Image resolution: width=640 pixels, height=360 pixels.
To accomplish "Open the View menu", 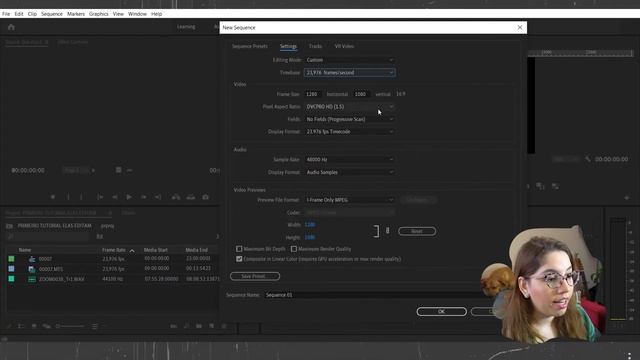I will [118, 14].
